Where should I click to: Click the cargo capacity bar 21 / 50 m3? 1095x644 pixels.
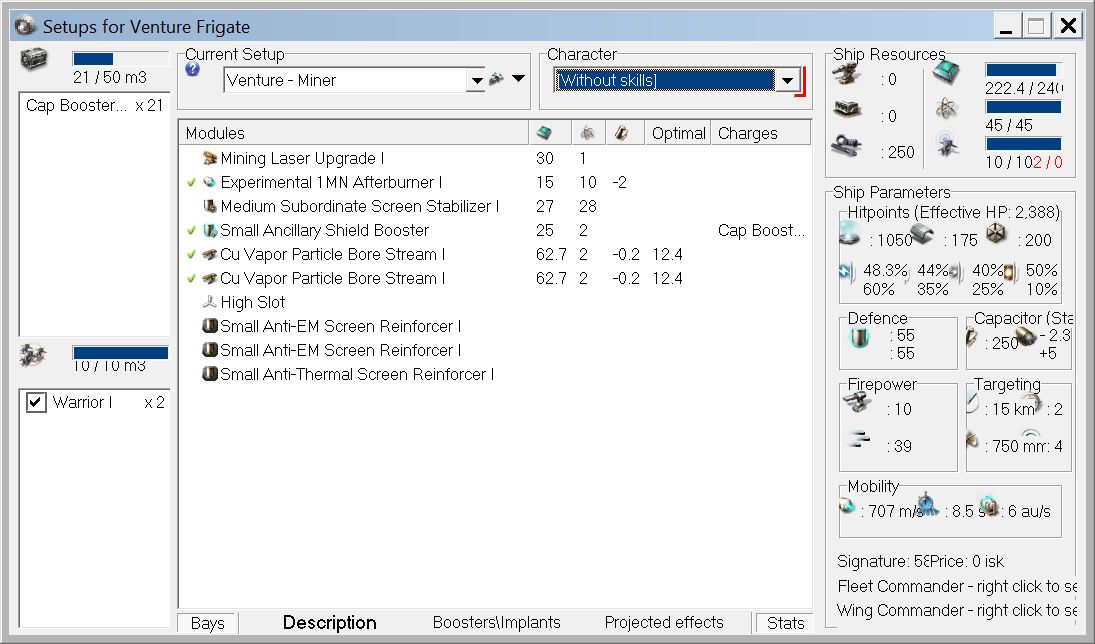pyautogui.click(x=120, y=59)
